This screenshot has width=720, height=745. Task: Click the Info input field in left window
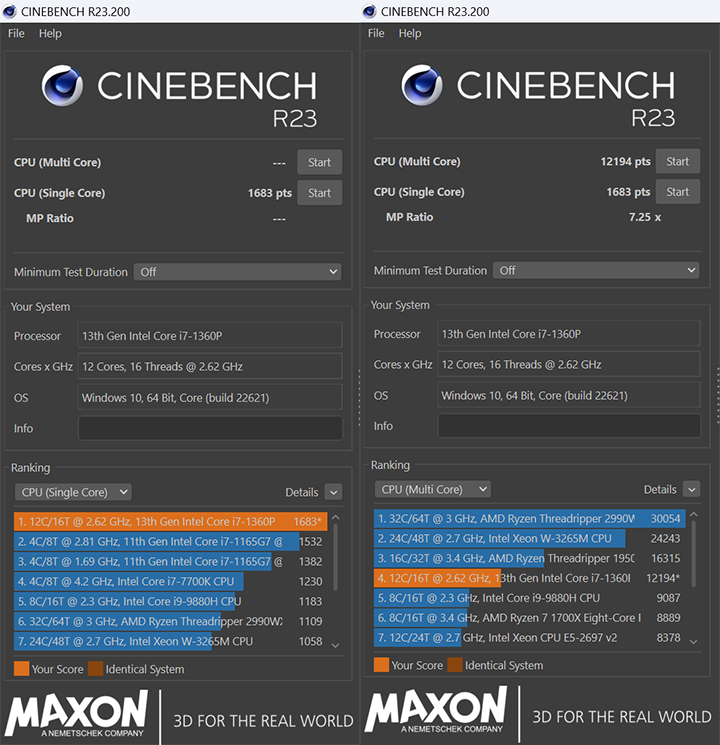[x=210, y=428]
